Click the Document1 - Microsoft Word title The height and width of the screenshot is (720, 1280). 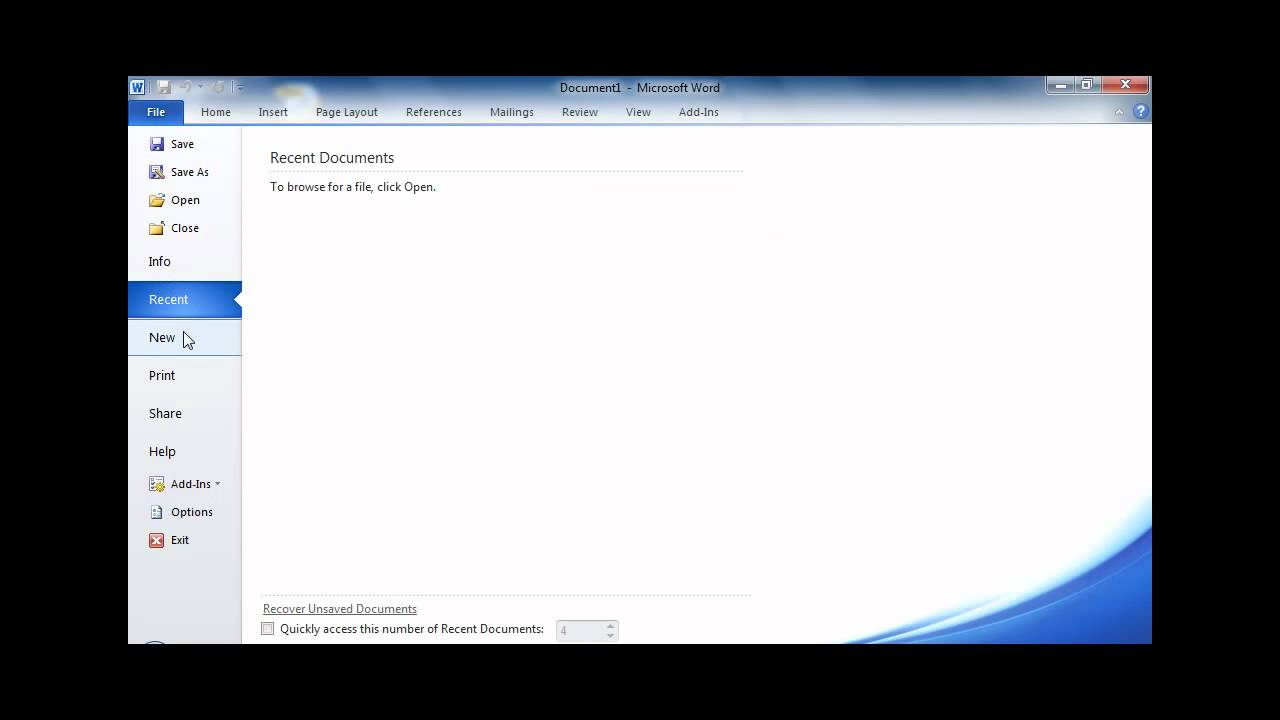click(640, 88)
